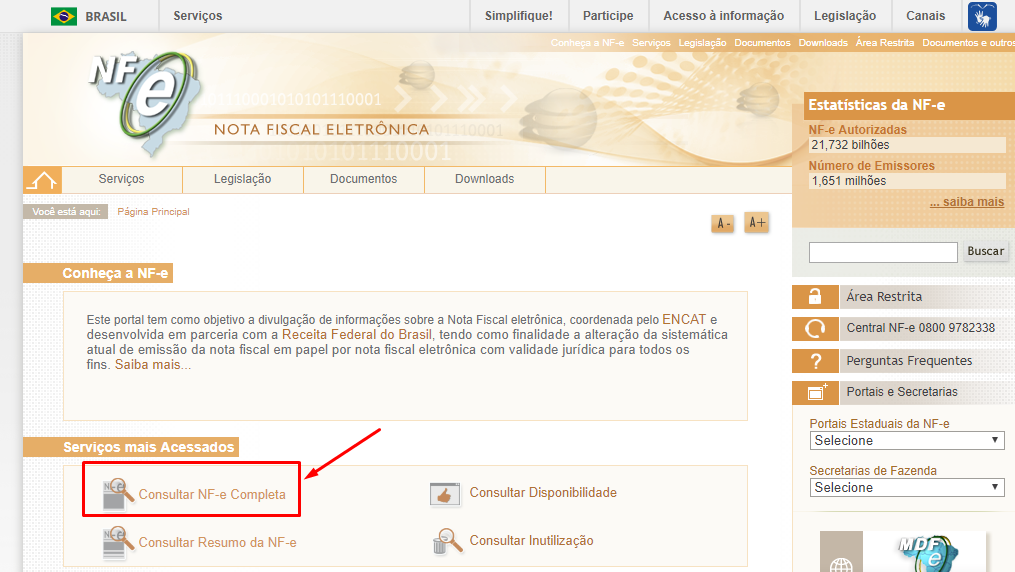Click the home icon in navigation bar

[42, 180]
